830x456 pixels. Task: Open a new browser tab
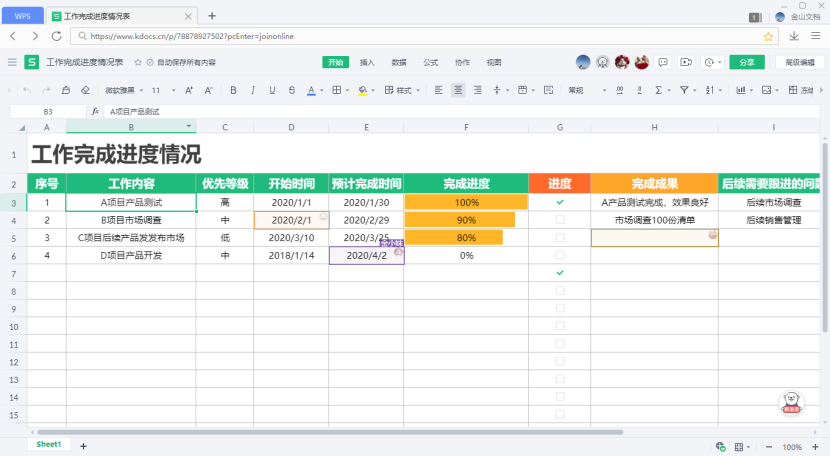tap(212, 16)
